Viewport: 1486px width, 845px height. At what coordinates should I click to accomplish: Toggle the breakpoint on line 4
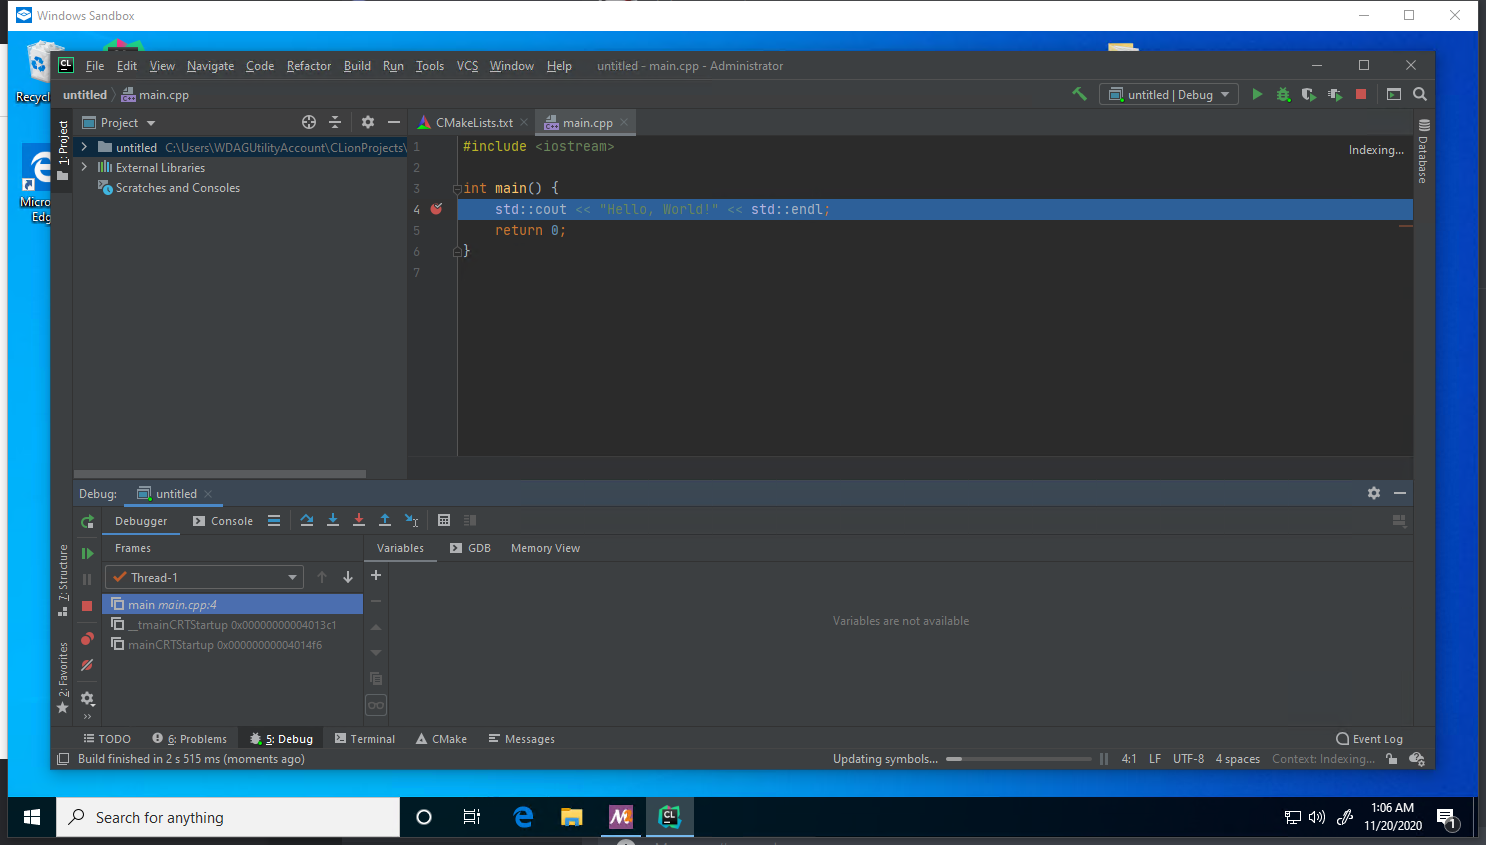[x=436, y=209]
